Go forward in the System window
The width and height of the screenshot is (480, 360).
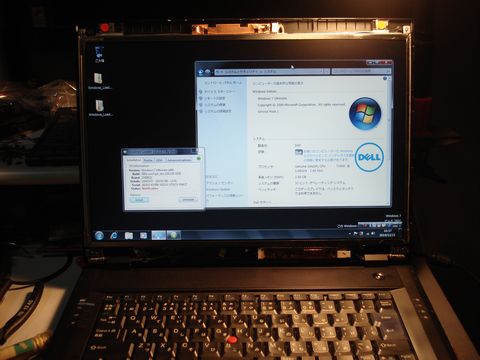pyautogui.click(x=207, y=72)
